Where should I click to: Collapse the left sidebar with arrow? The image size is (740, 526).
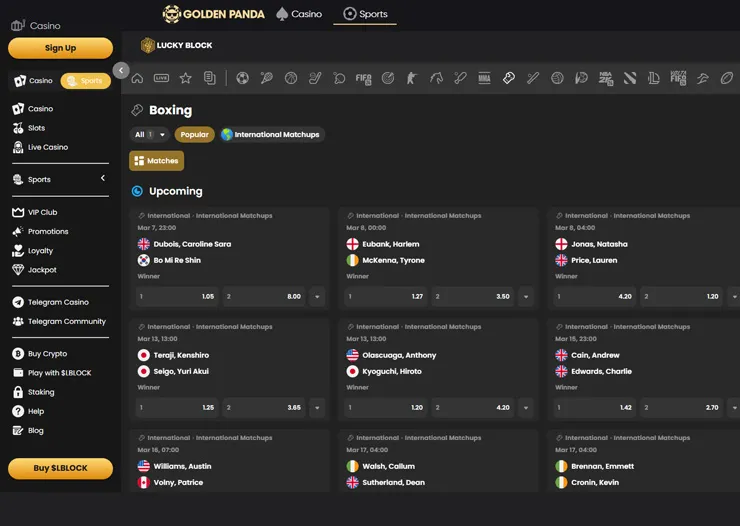pos(121,71)
